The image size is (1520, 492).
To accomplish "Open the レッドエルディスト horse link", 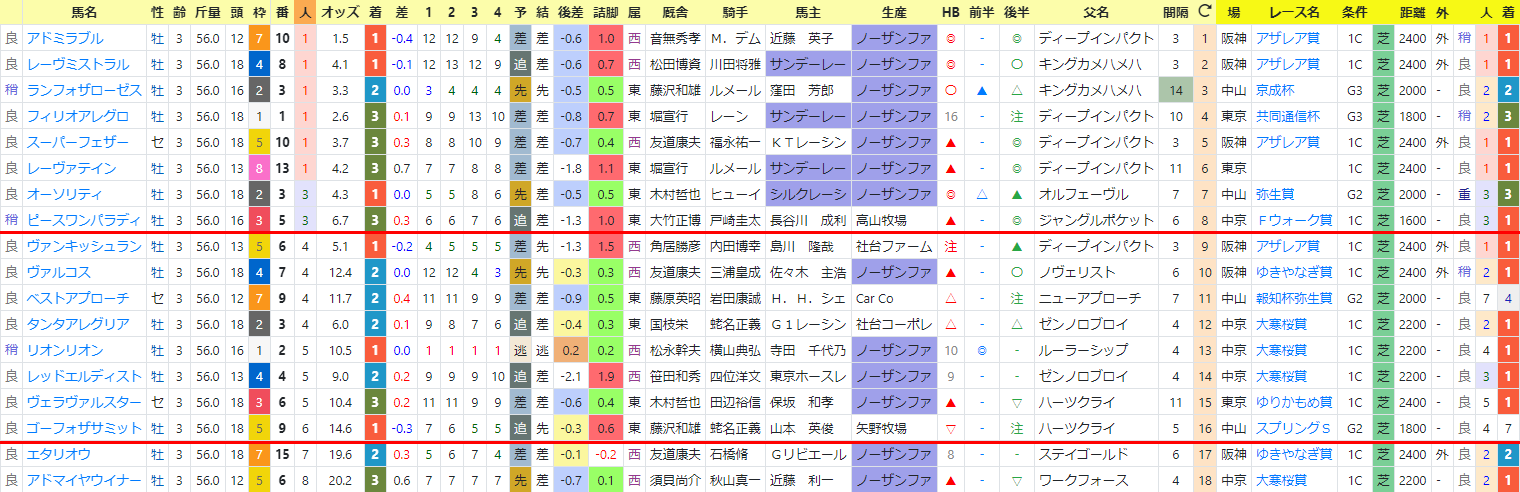I will (x=85, y=377).
